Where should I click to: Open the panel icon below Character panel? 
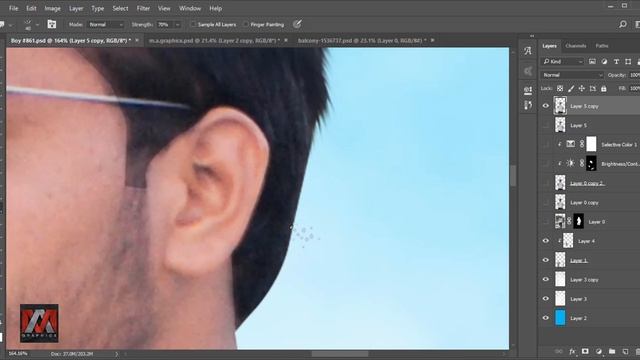coord(528,71)
